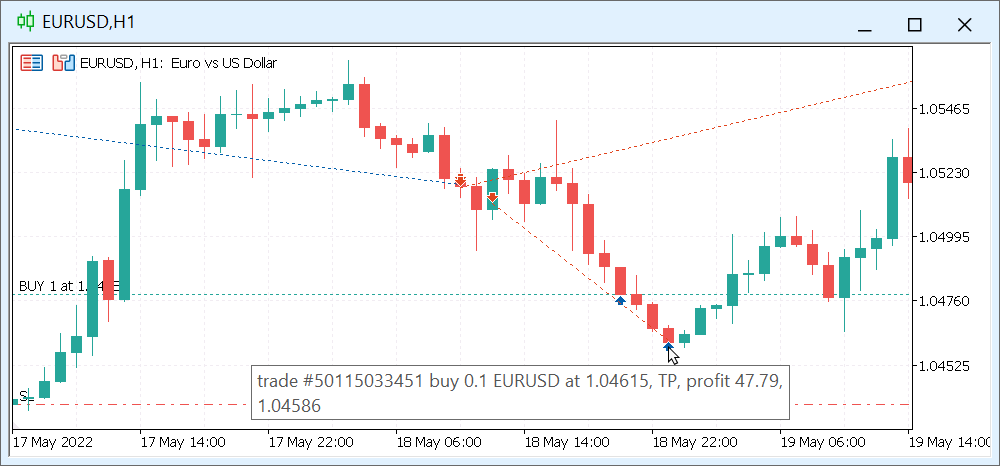Click blue buy arrow on the 1.04760 line
The width and height of the screenshot is (1000, 466).
[x=620, y=300]
